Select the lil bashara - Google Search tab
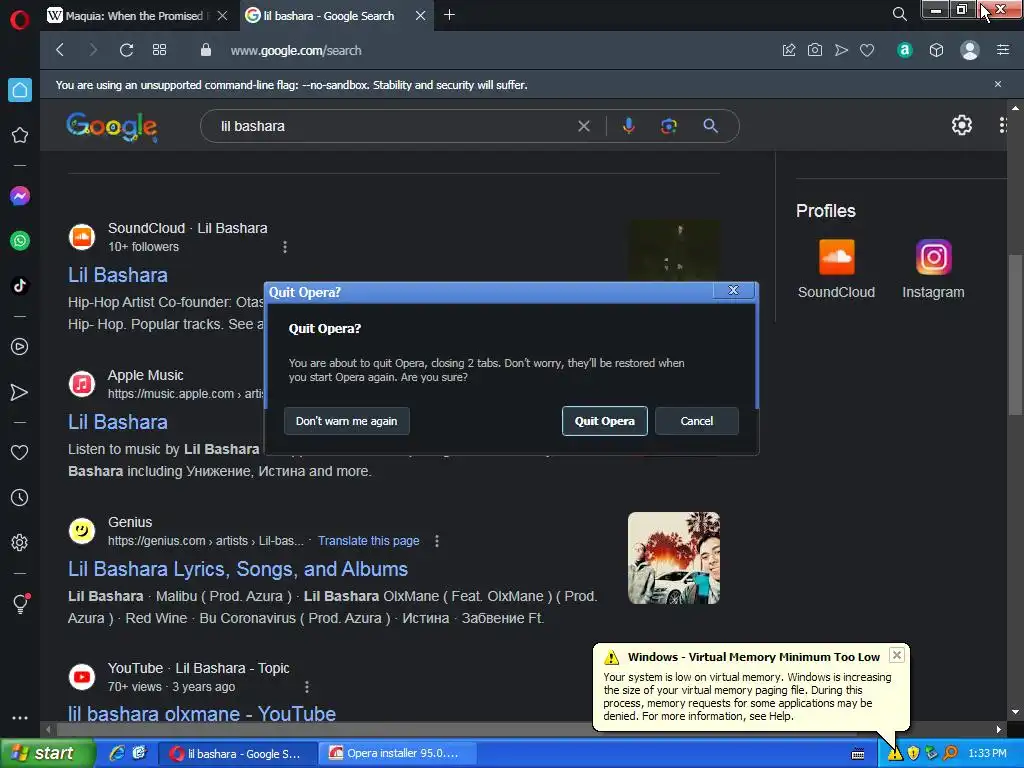Image resolution: width=1024 pixels, height=768 pixels. (328, 16)
